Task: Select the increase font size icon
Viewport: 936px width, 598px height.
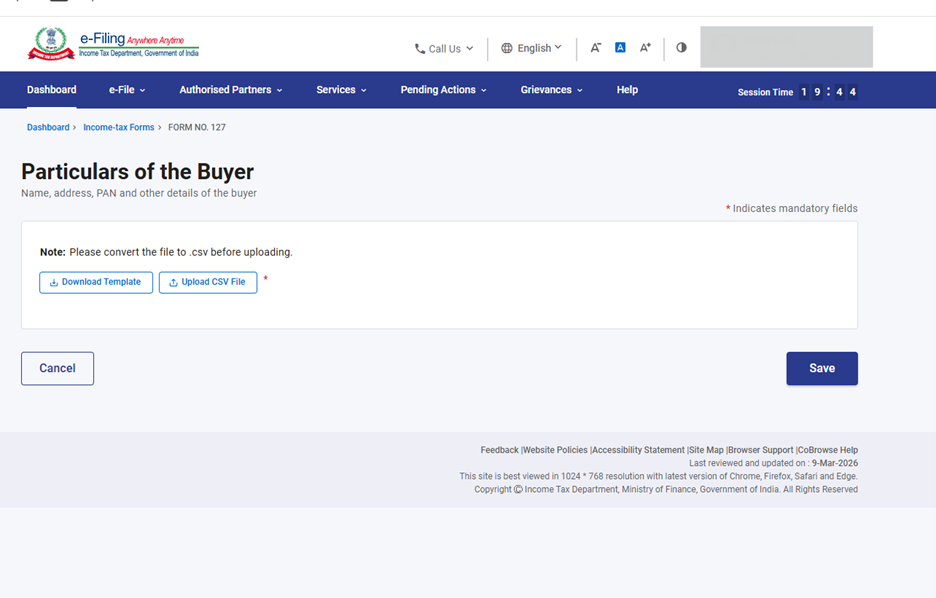Action: pyautogui.click(x=644, y=47)
